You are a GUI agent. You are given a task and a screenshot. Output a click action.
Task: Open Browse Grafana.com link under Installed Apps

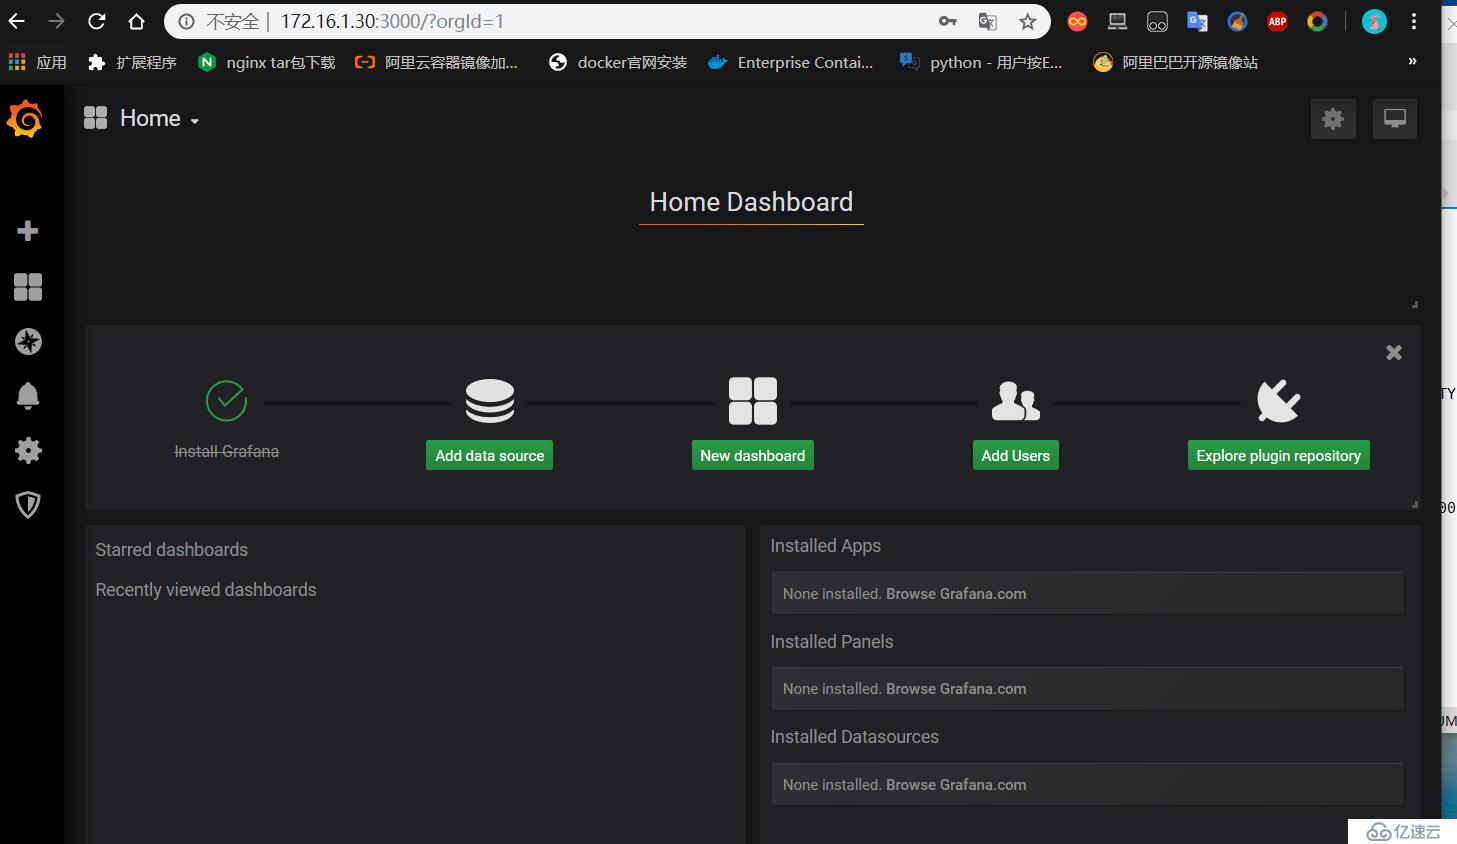click(956, 594)
